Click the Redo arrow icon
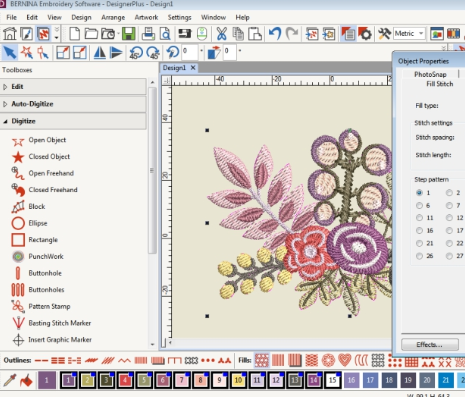 [x=292, y=34]
